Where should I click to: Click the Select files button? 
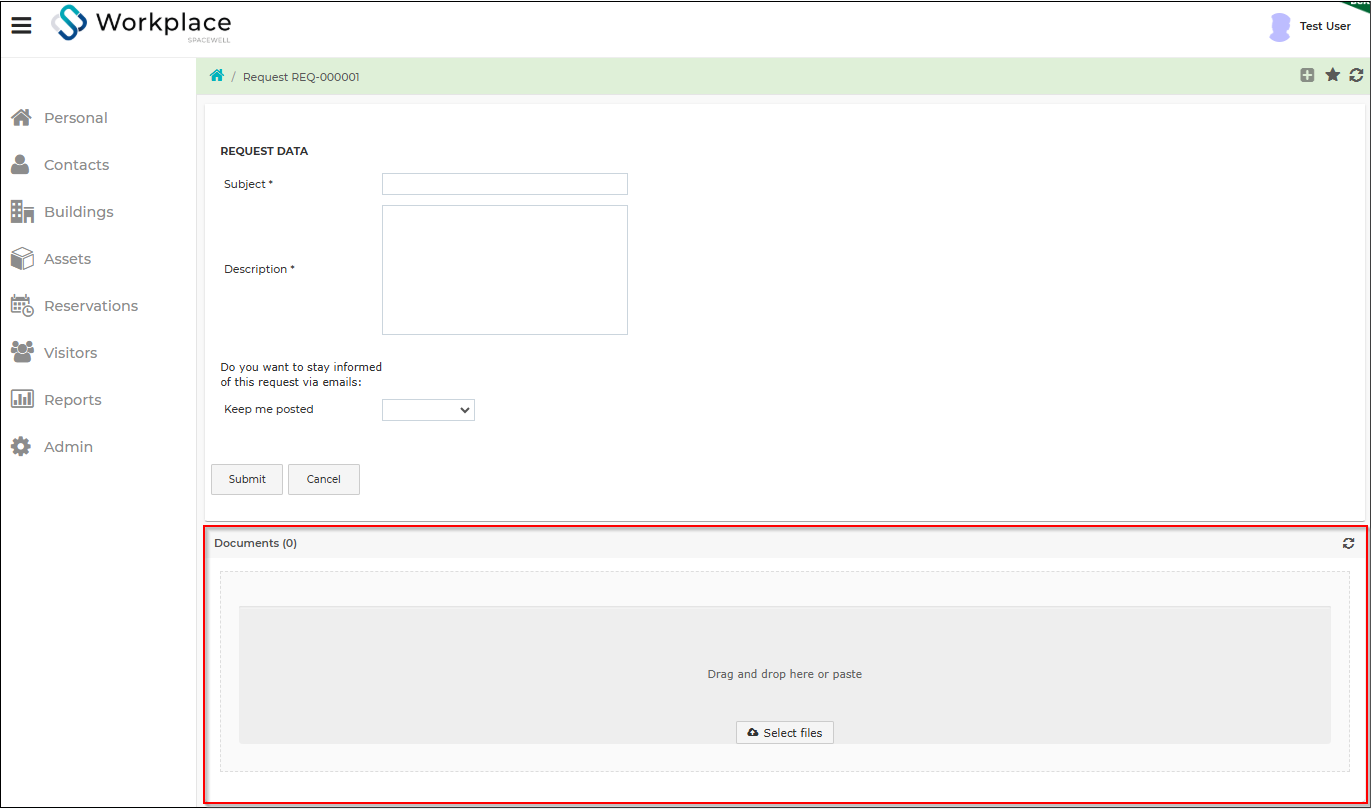click(x=785, y=733)
